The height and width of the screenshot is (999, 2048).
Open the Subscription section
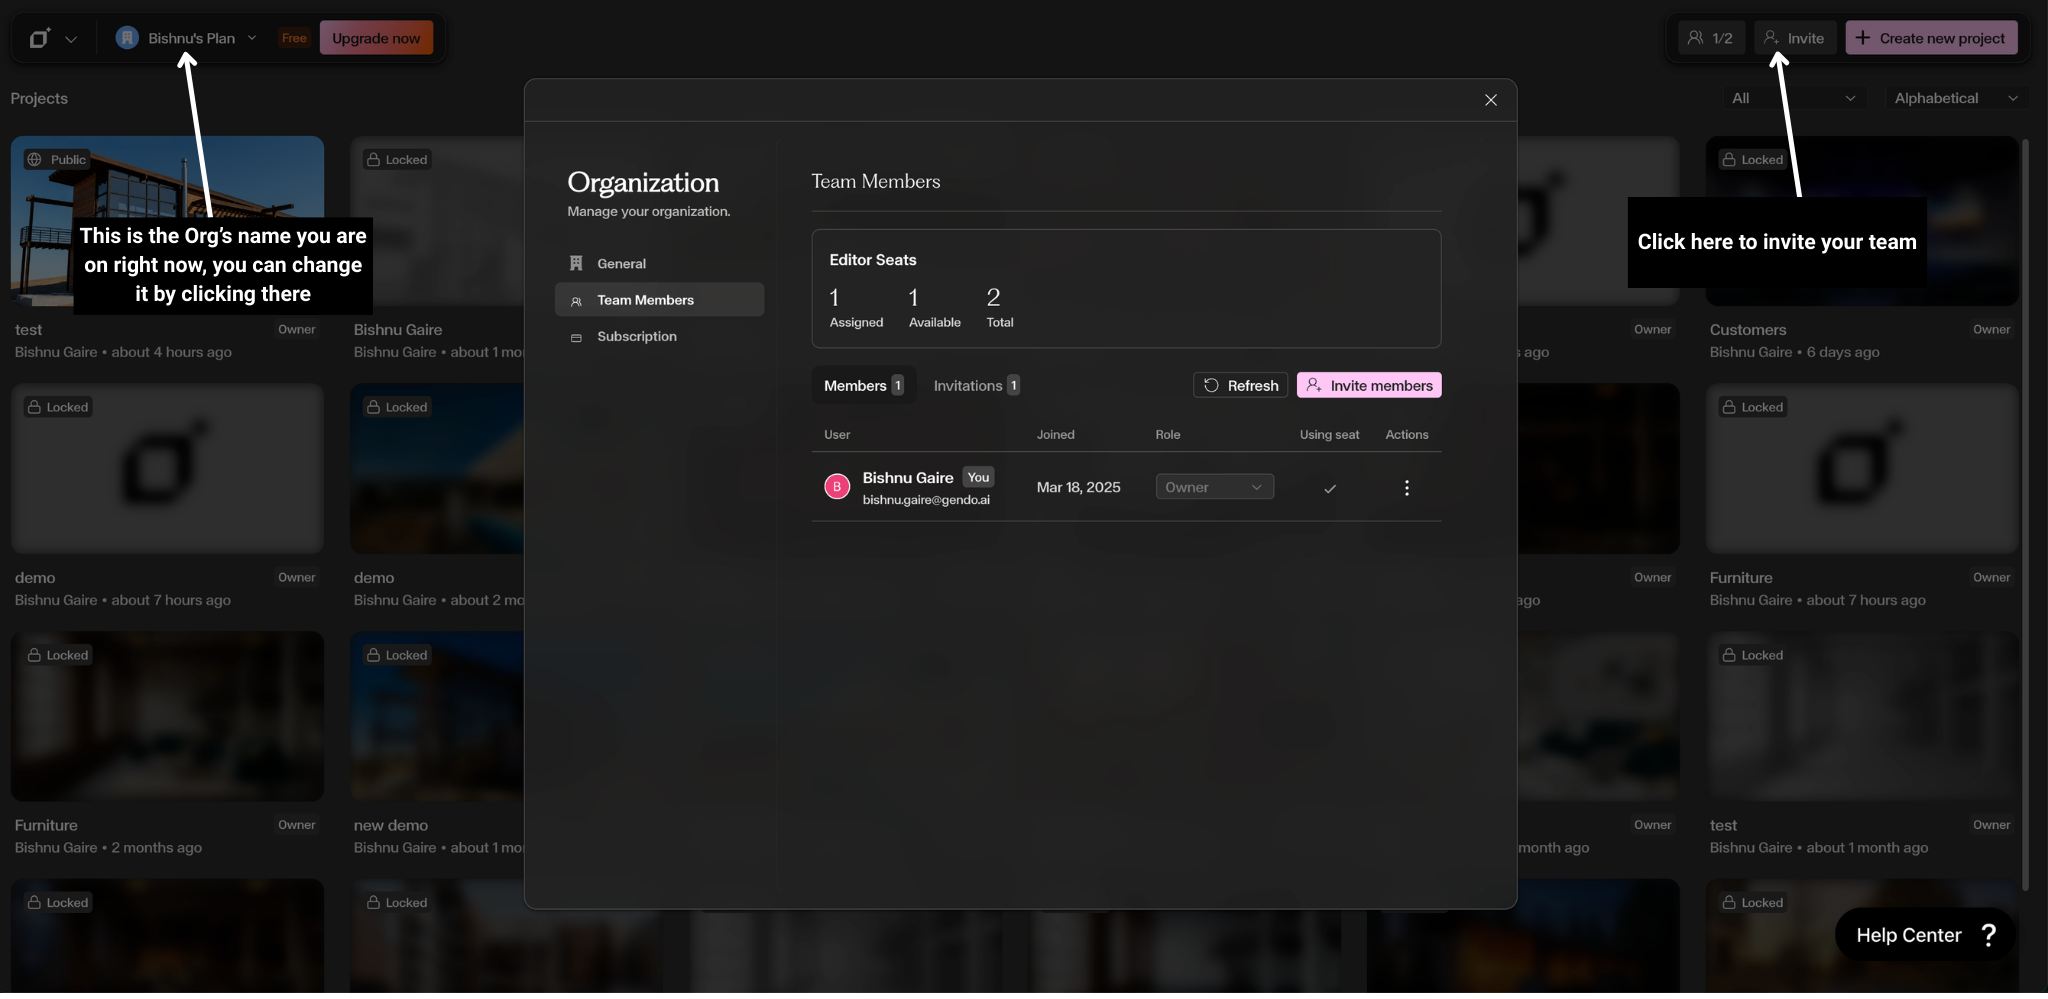tap(637, 336)
